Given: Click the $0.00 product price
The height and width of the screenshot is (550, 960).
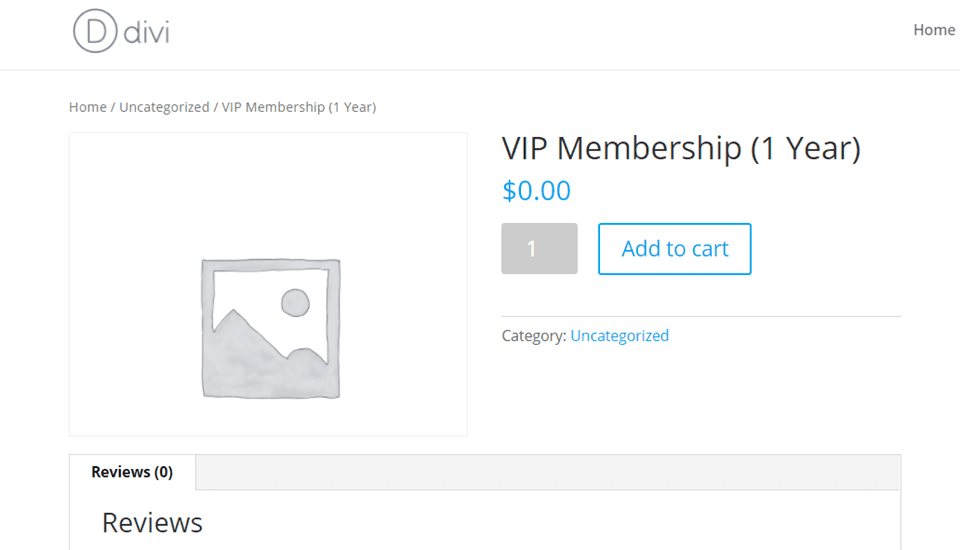Looking at the screenshot, I should [x=537, y=190].
